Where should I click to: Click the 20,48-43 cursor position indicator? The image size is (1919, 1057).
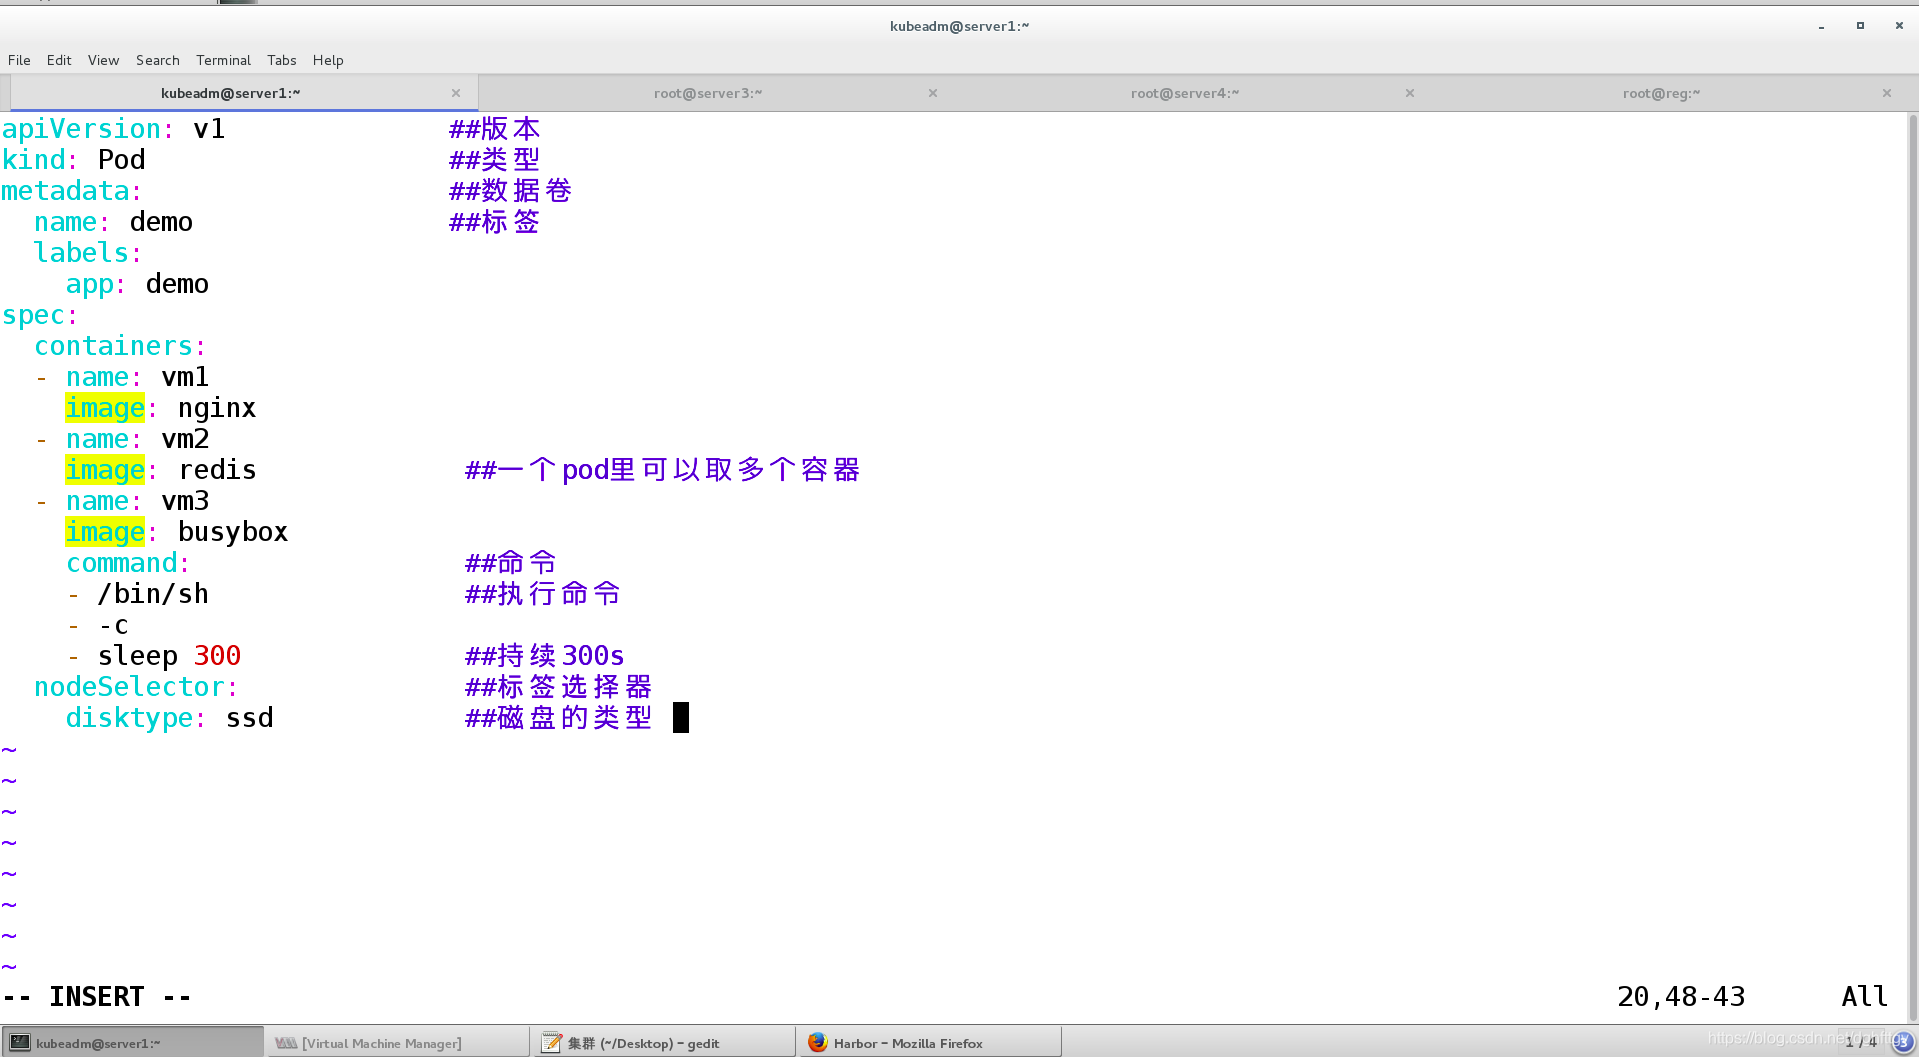pyautogui.click(x=1681, y=997)
